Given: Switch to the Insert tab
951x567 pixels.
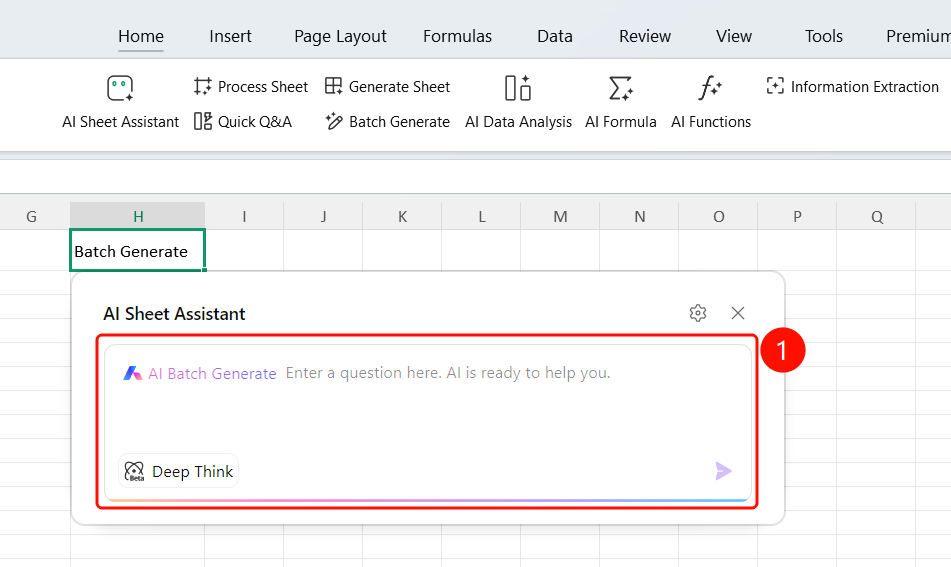Looking at the screenshot, I should click(230, 36).
